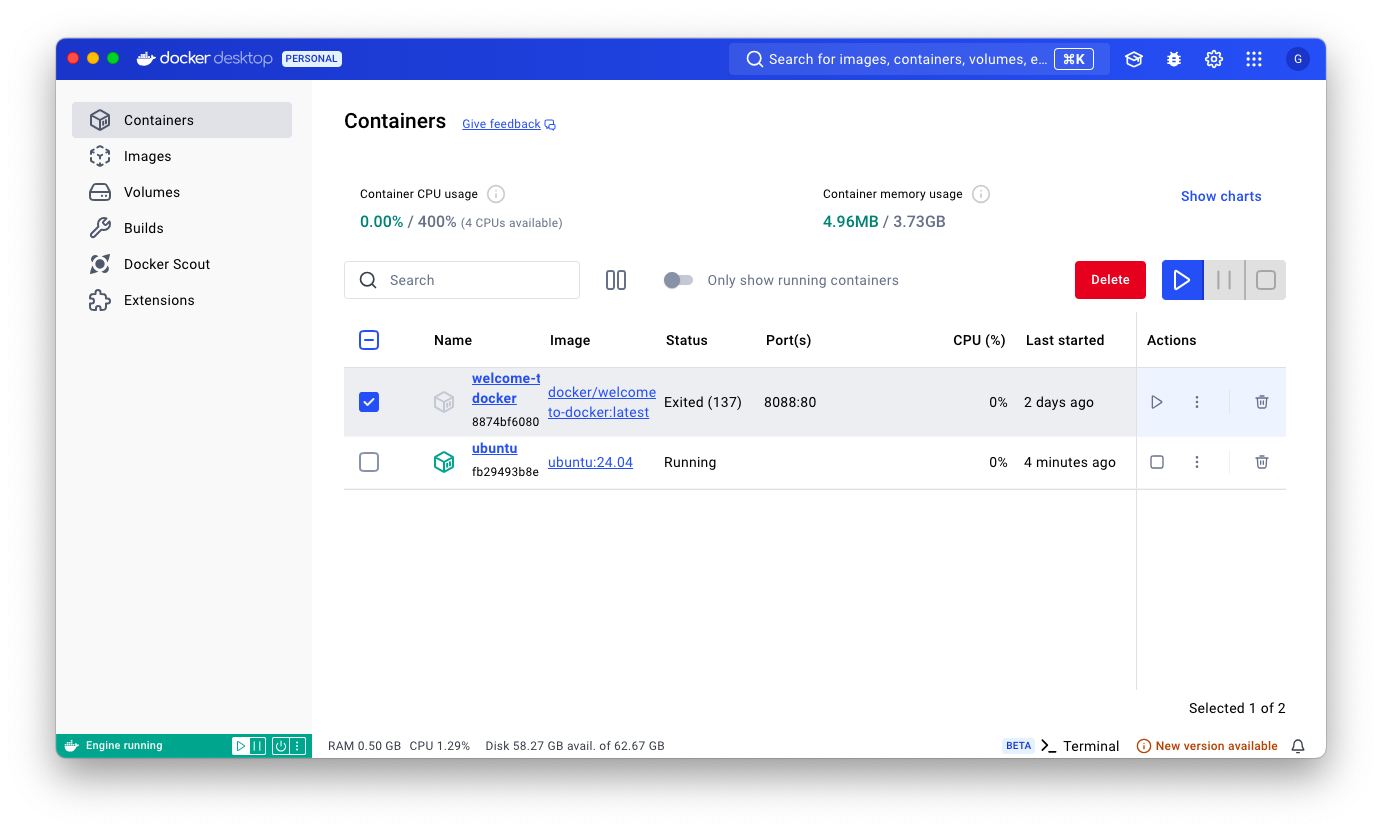Open more actions for welcome-to-docker
Viewport: 1382px width, 832px height.
[x=1197, y=402]
